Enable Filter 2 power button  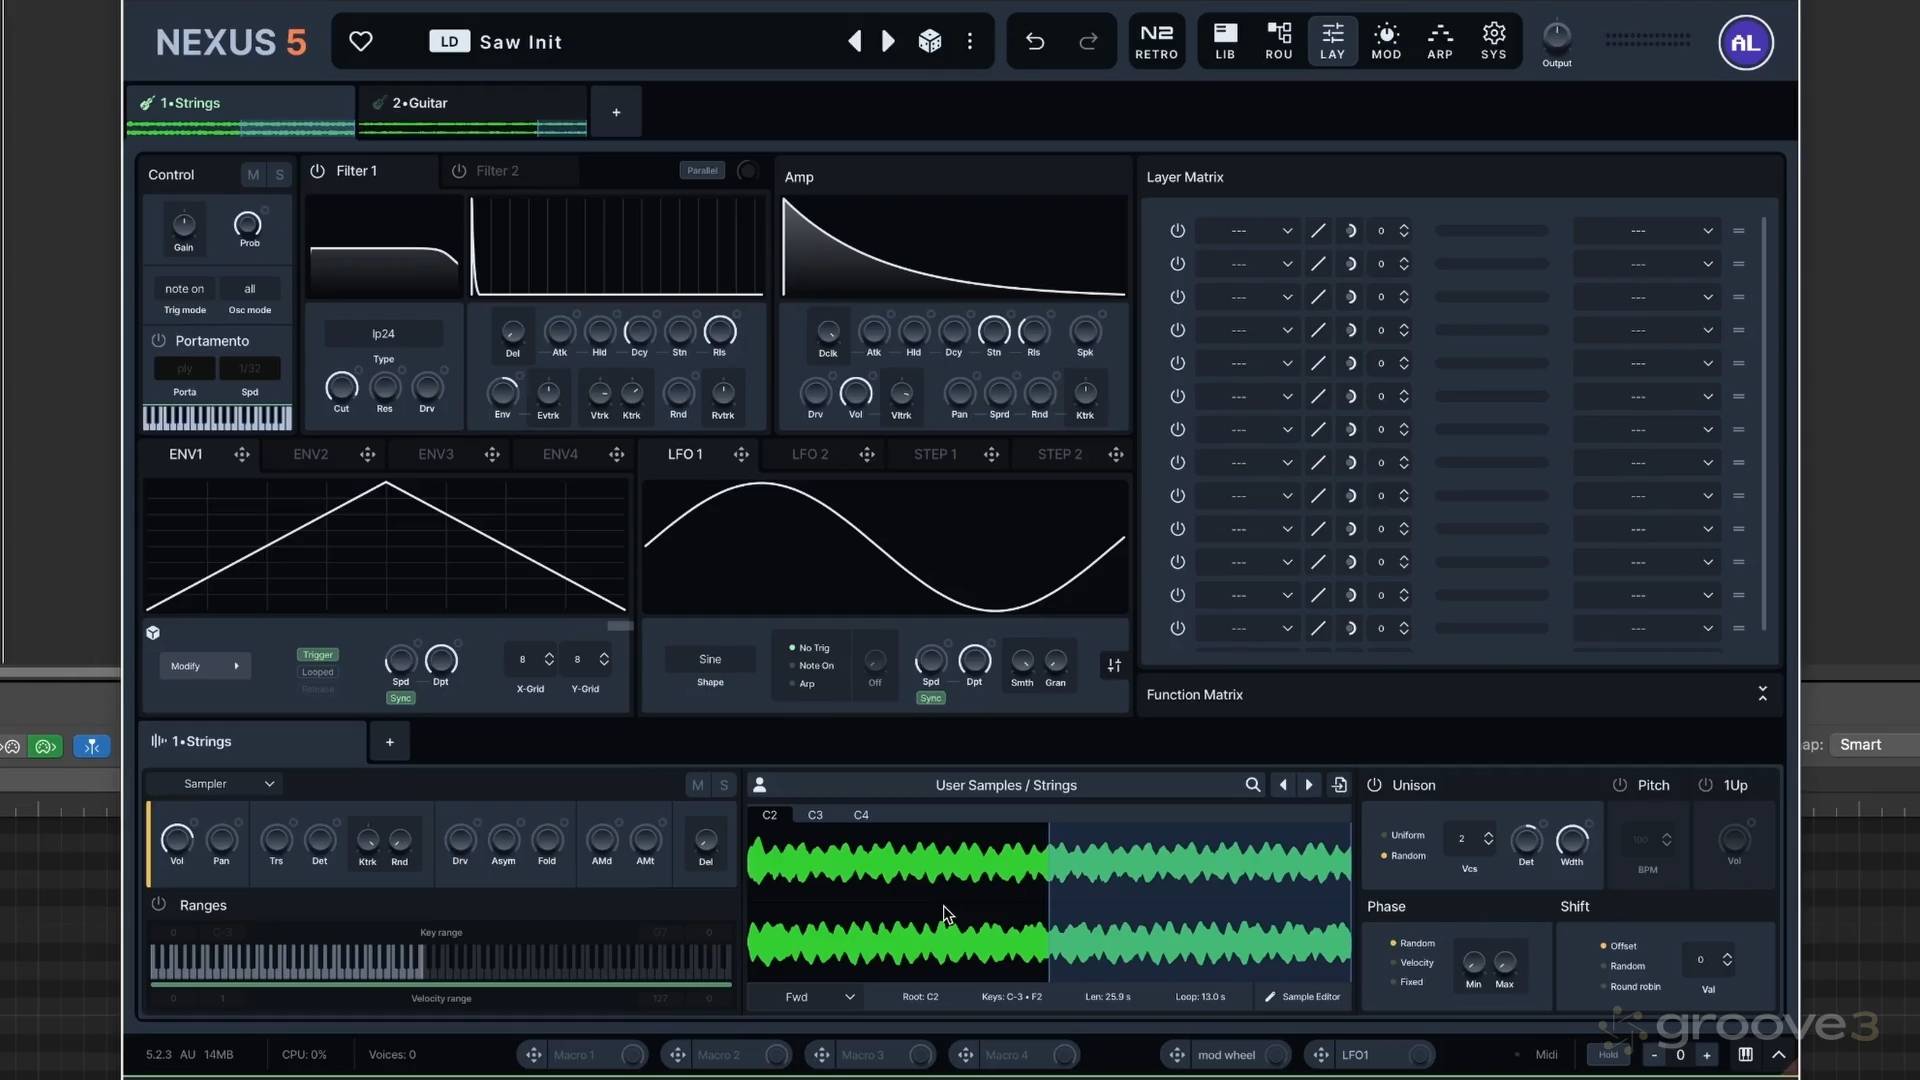tap(459, 171)
